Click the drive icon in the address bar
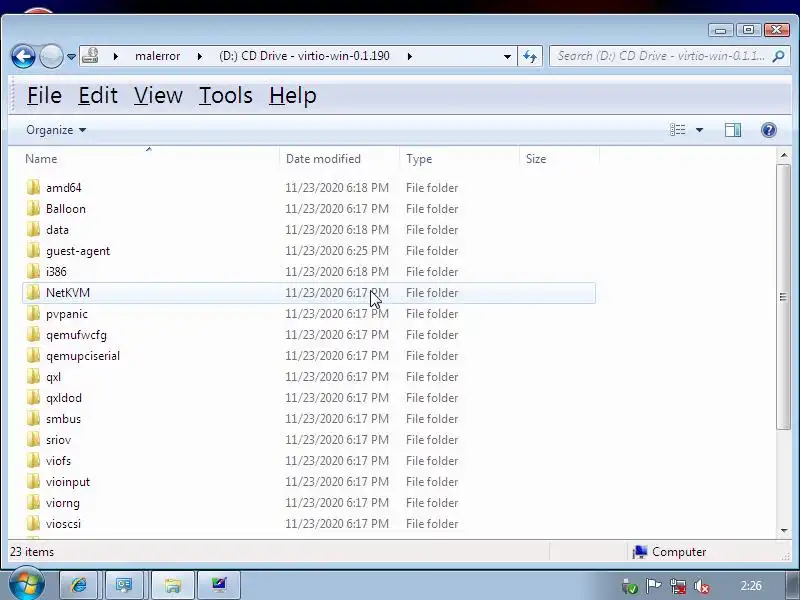Image resolution: width=800 pixels, height=600 pixels. point(90,56)
